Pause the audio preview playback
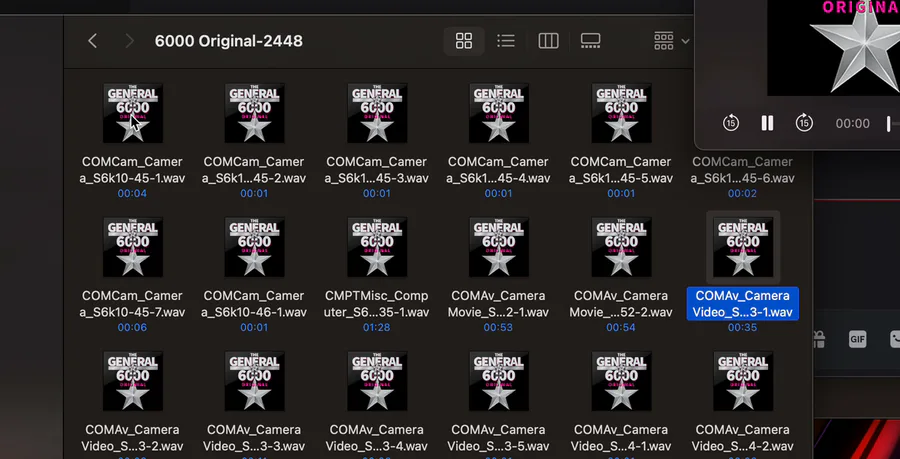The image size is (900, 459). click(x=767, y=123)
